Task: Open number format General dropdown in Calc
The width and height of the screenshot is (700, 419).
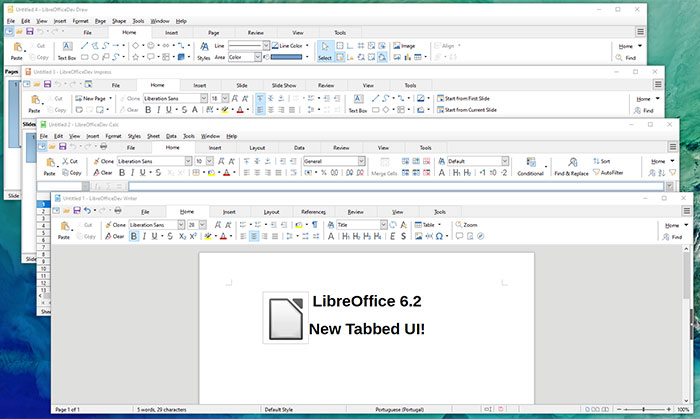Action: point(361,161)
